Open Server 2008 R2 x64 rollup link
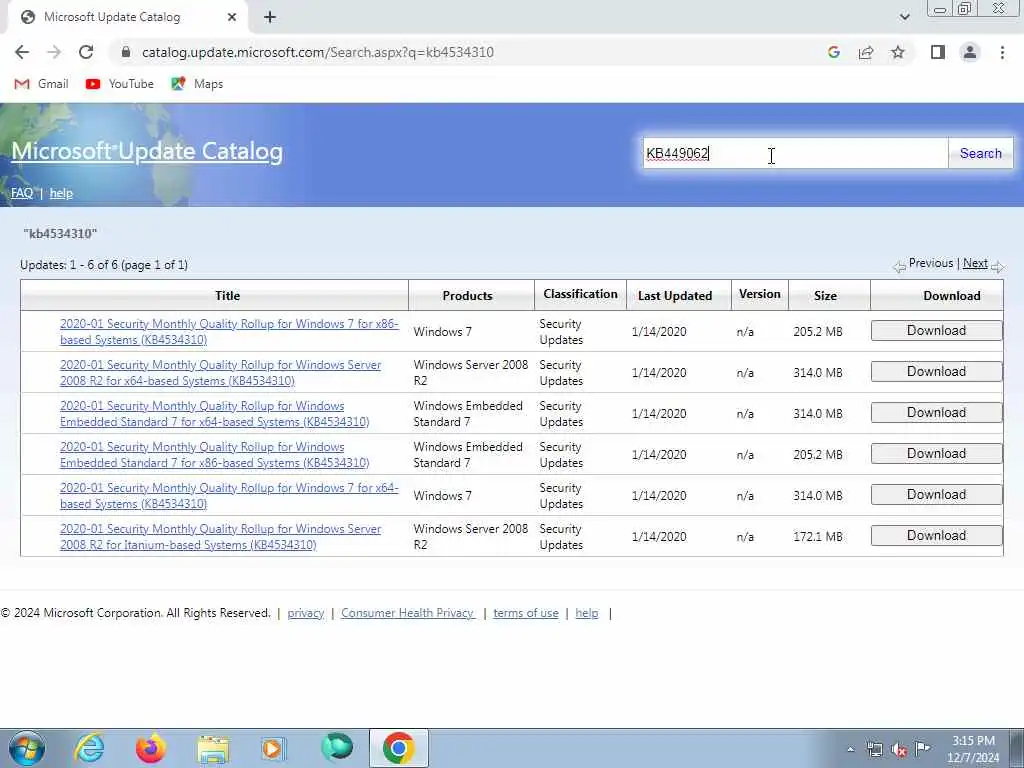1024x768 pixels. [221, 373]
